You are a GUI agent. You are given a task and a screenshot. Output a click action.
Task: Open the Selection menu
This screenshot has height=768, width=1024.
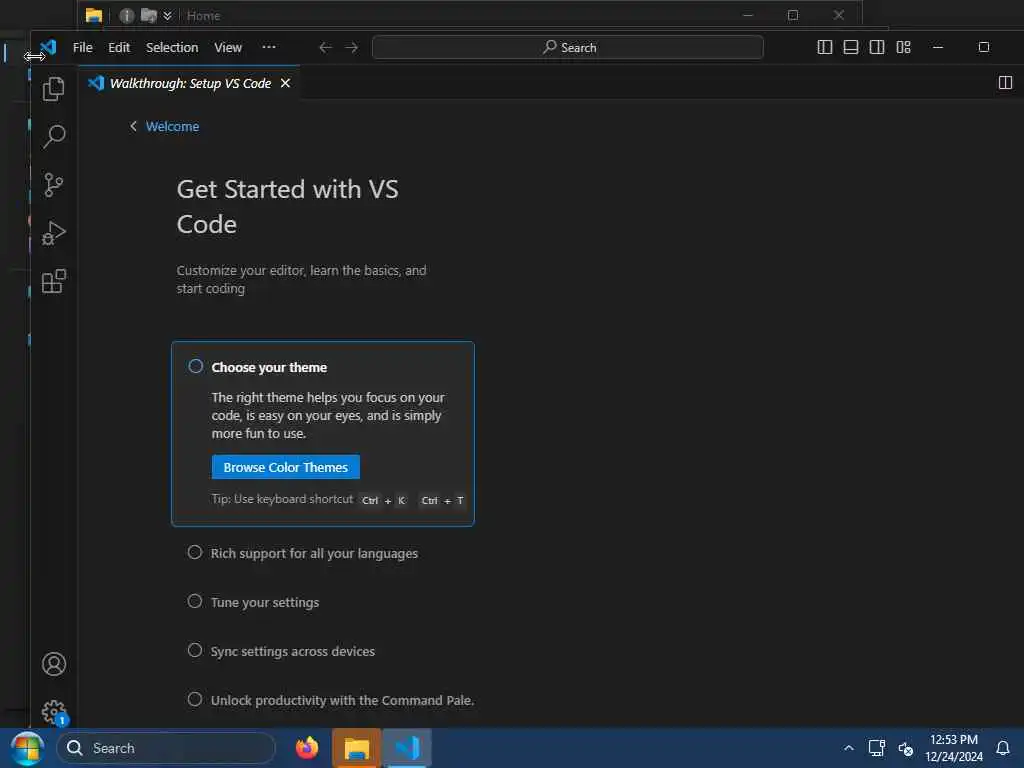point(172,48)
